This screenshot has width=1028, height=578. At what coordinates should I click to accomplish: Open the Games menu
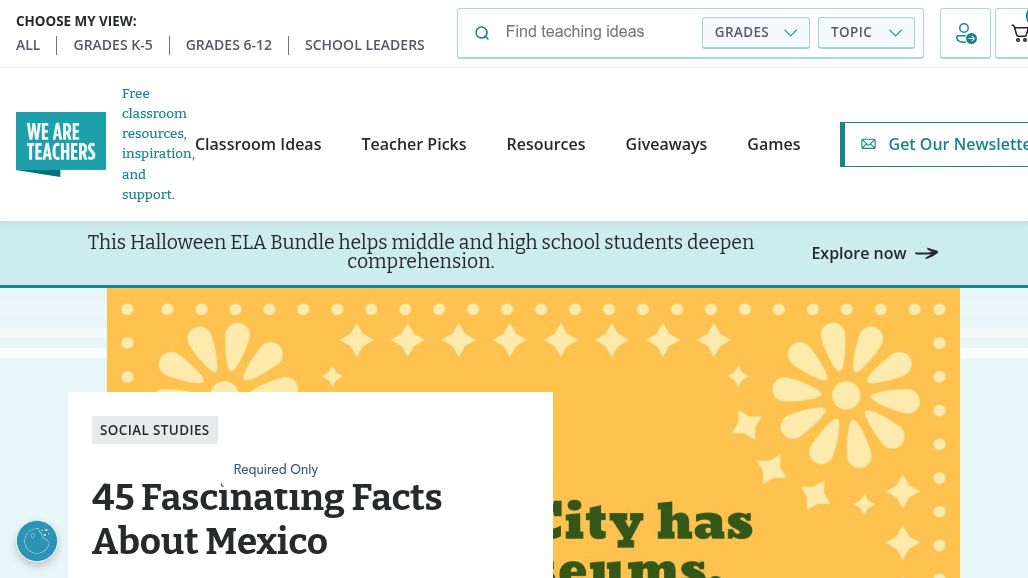pos(774,144)
